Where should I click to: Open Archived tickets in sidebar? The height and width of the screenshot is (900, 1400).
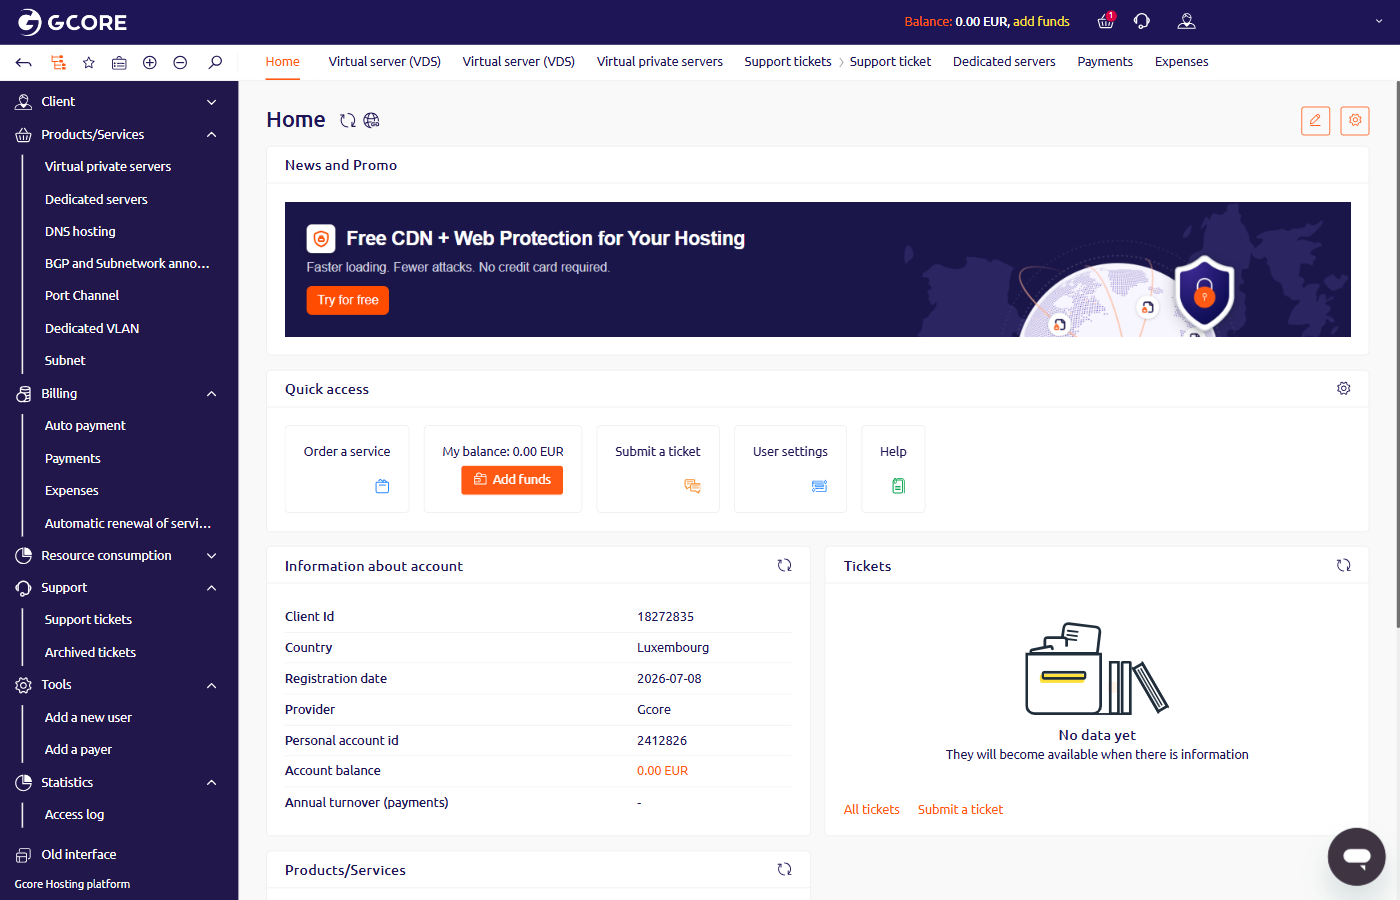pyautogui.click(x=90, y=653)
